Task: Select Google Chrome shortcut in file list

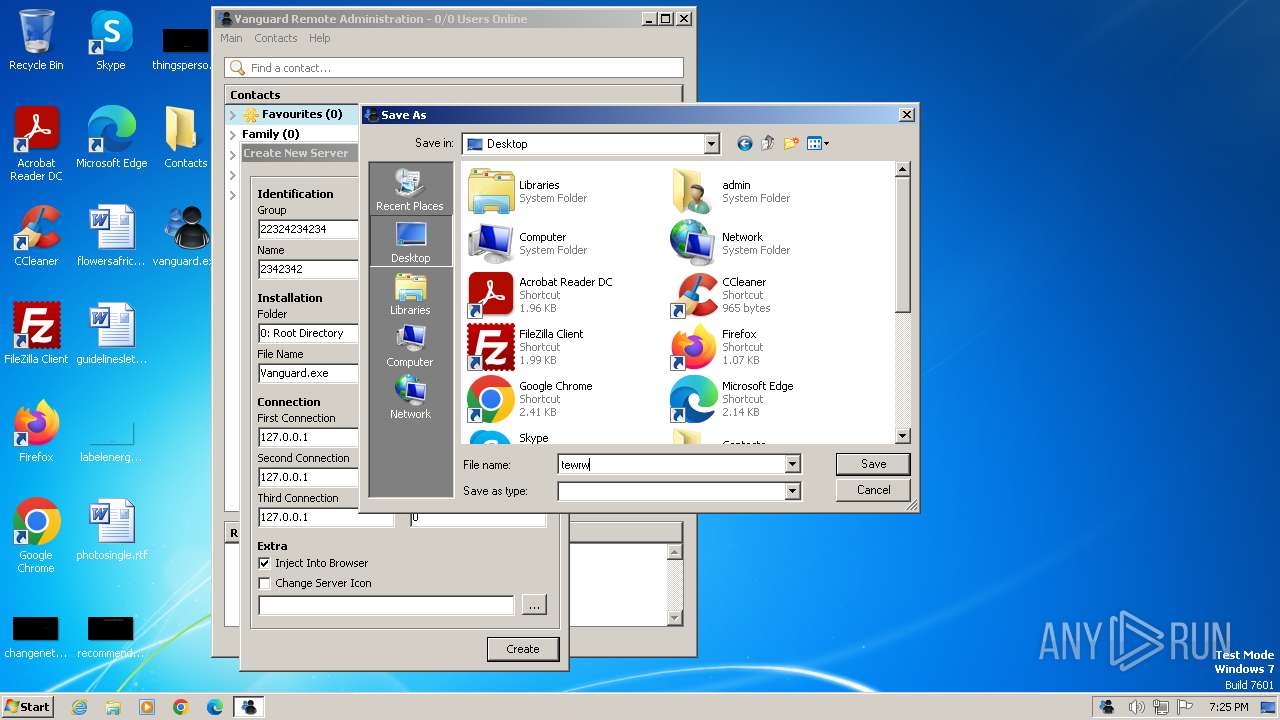Action: 532,399
